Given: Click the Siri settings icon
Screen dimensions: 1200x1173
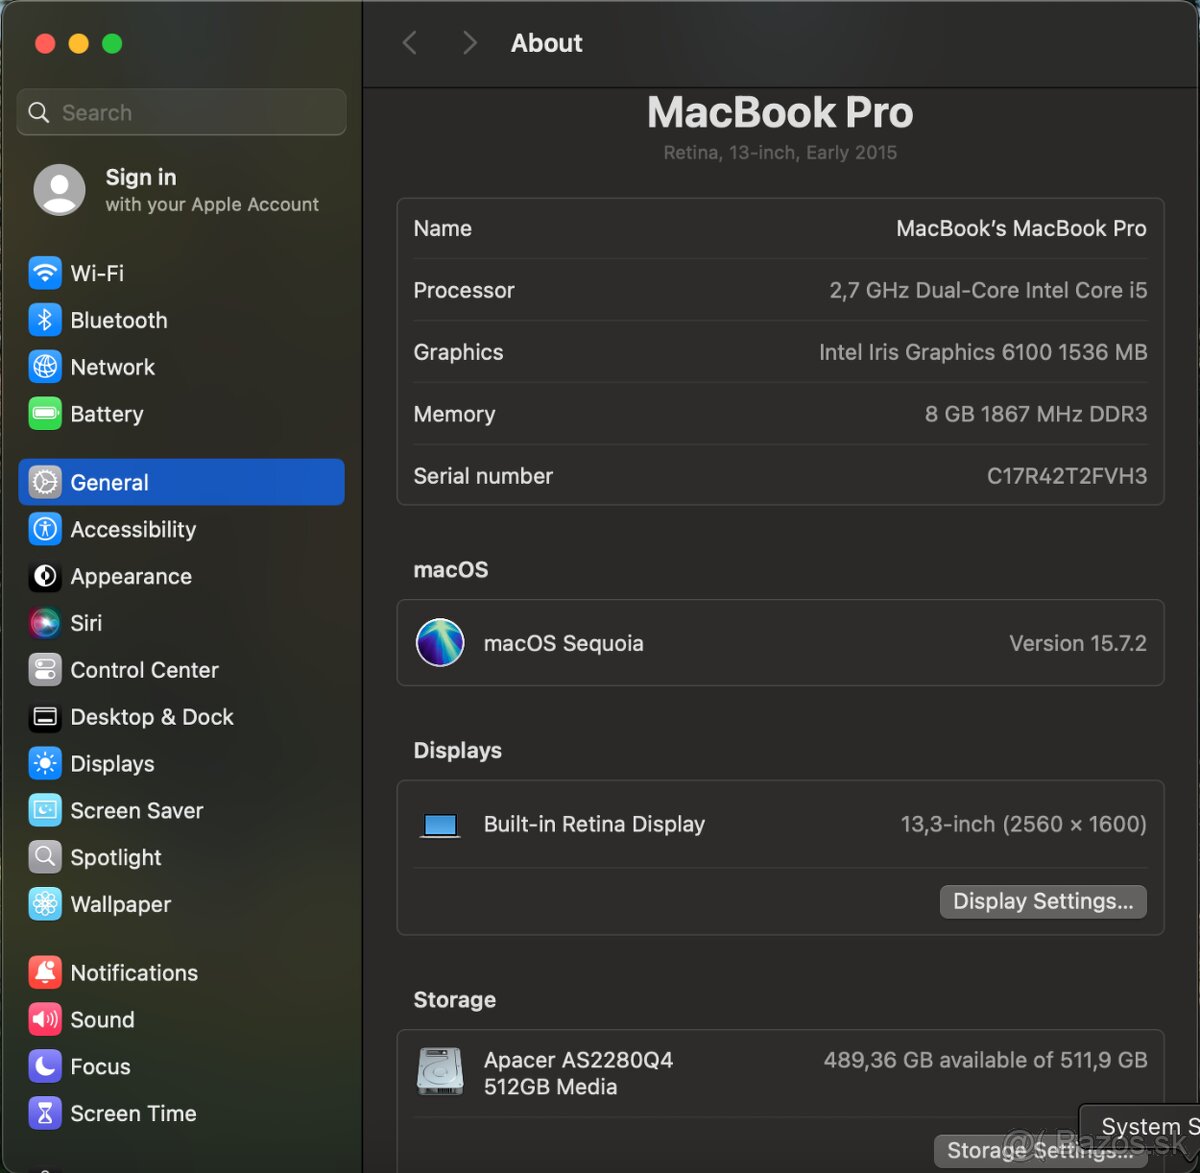Looking at the screenshot, I should (45, 623).
